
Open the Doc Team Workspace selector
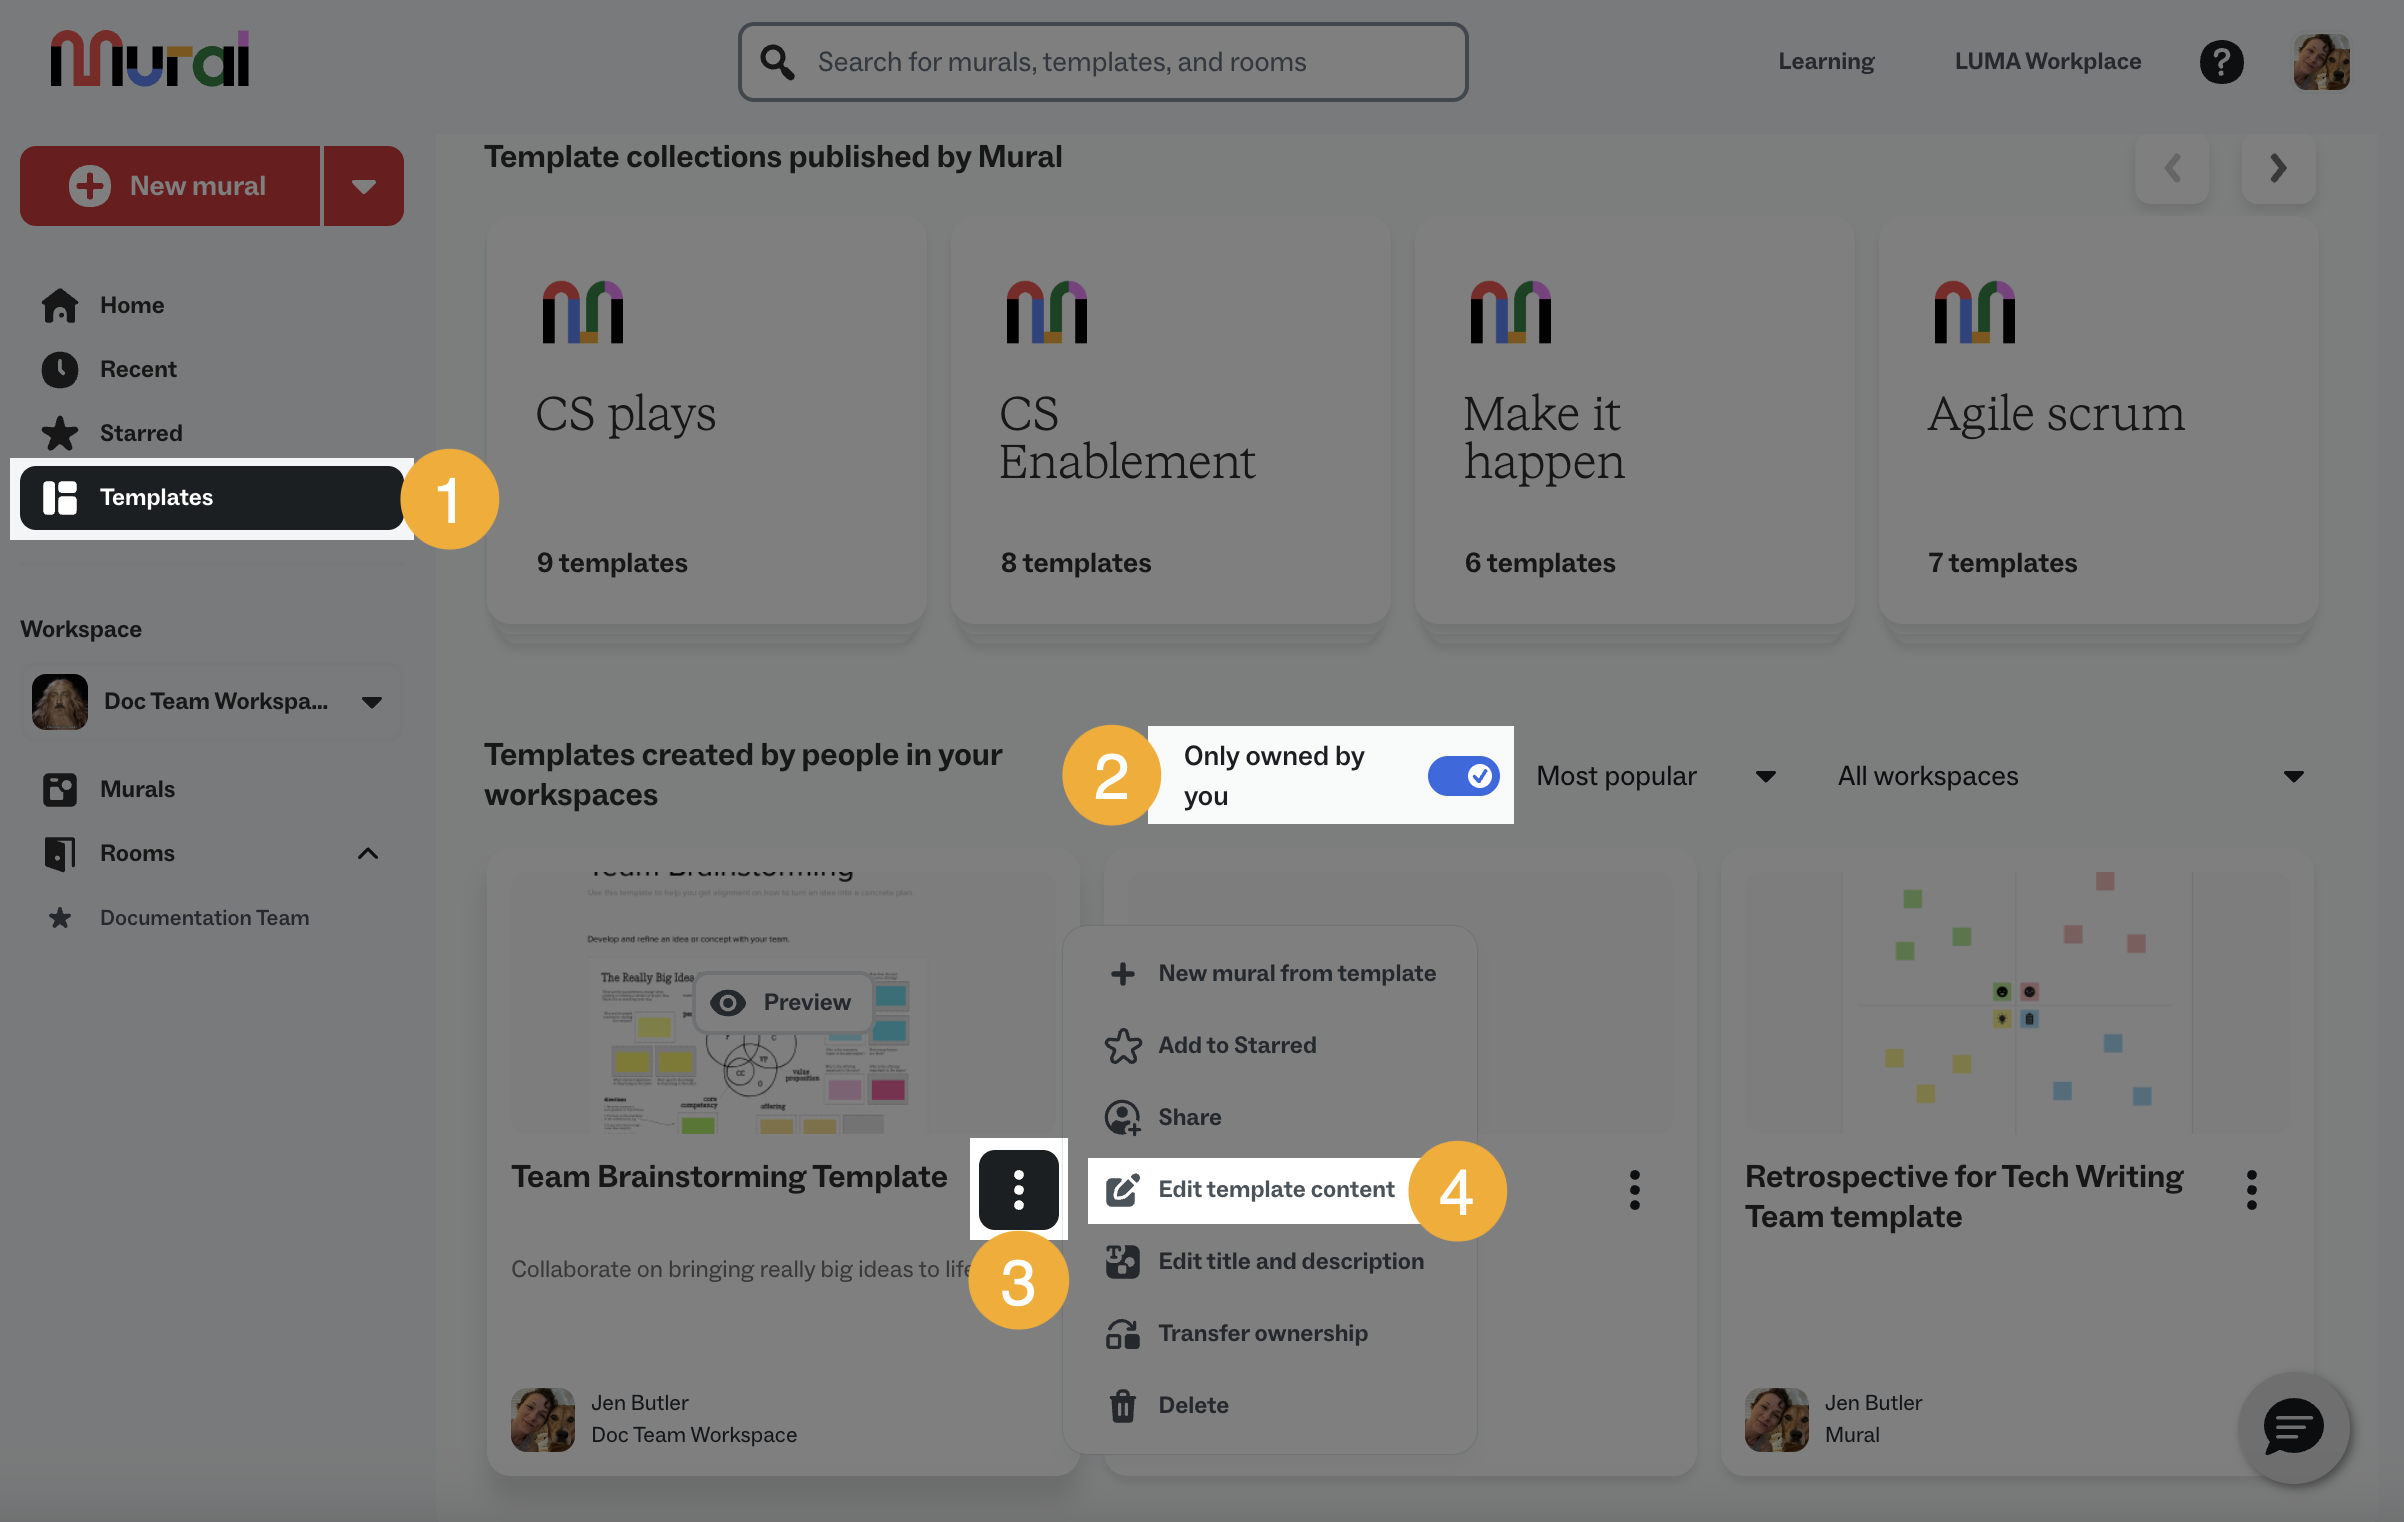pos(211,702)
